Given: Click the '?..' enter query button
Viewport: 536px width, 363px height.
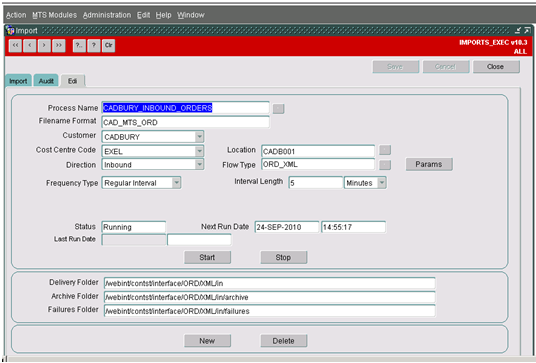Looking at the screenshot, I should click(79, 45).
